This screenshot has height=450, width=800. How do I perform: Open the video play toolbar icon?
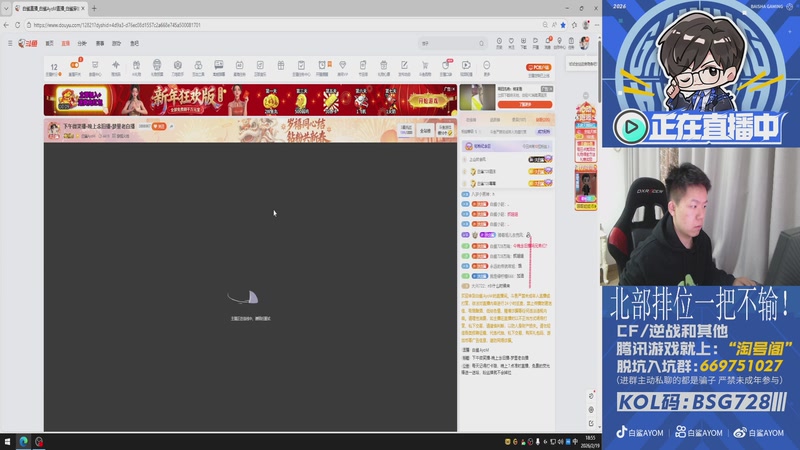466,65
